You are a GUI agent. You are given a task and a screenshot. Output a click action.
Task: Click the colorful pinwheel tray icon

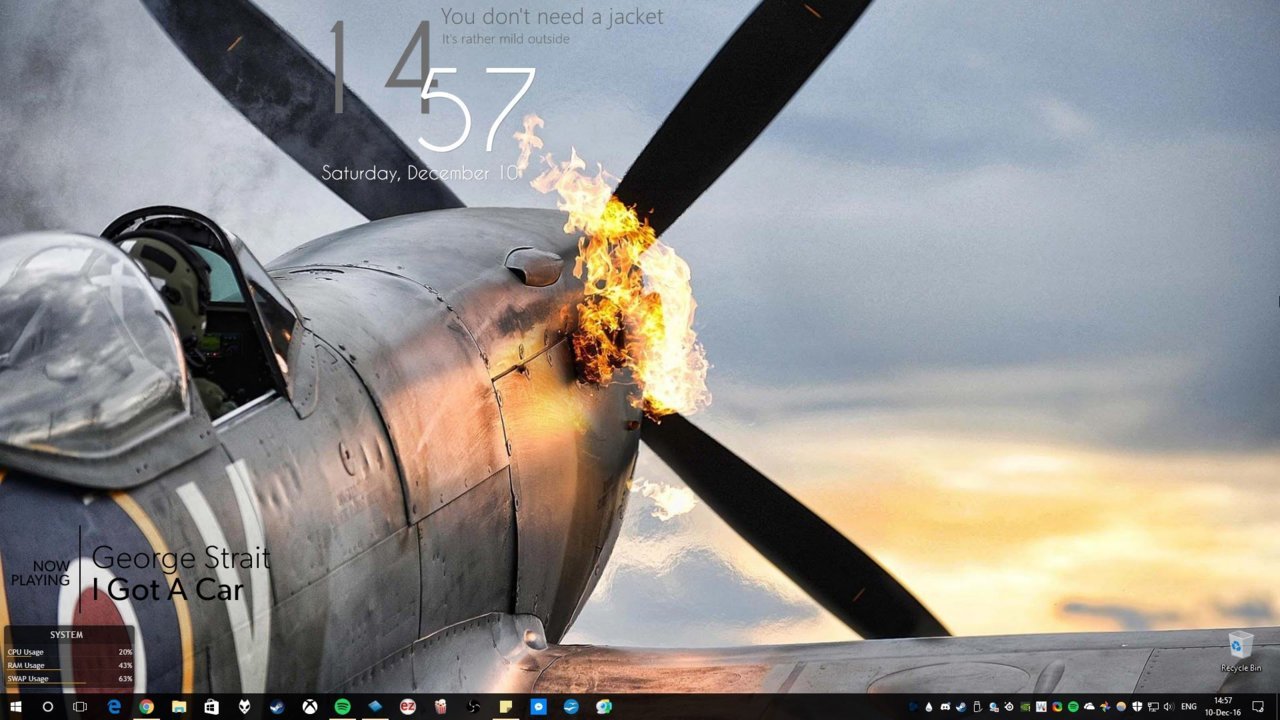click(x=1105, y=707)
